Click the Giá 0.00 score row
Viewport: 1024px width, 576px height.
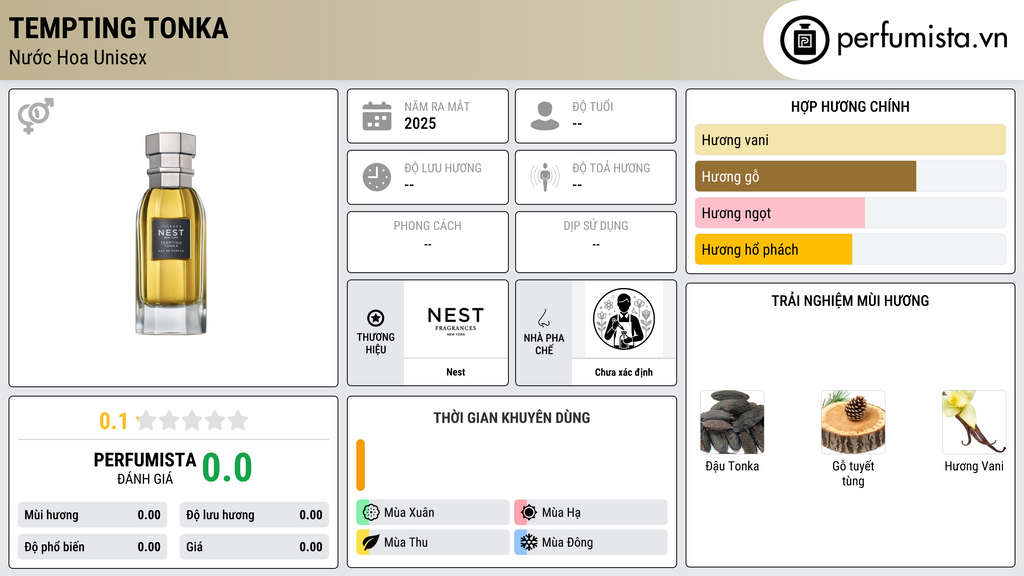254,547
